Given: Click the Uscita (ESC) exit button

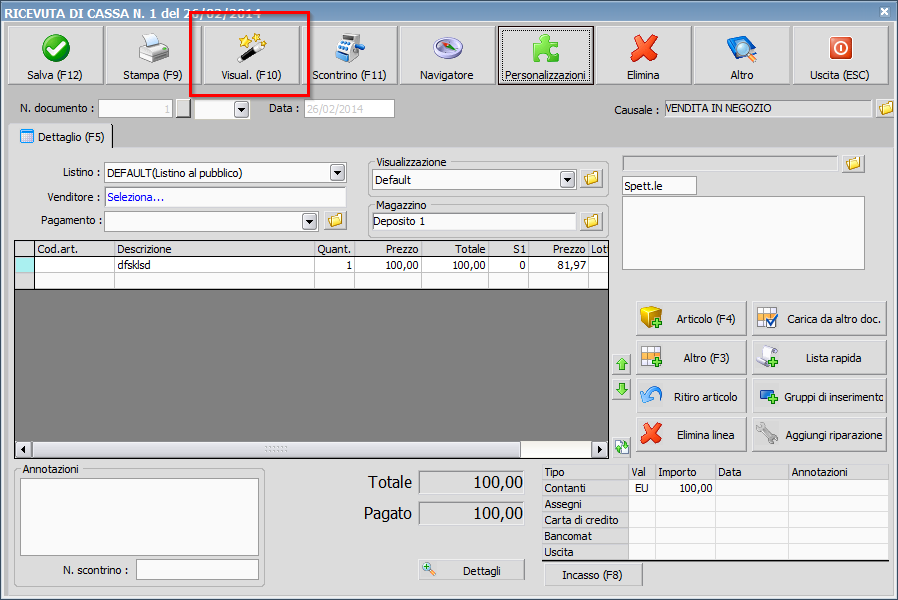Looking at the screenshot, I should (x=840, y=56).
